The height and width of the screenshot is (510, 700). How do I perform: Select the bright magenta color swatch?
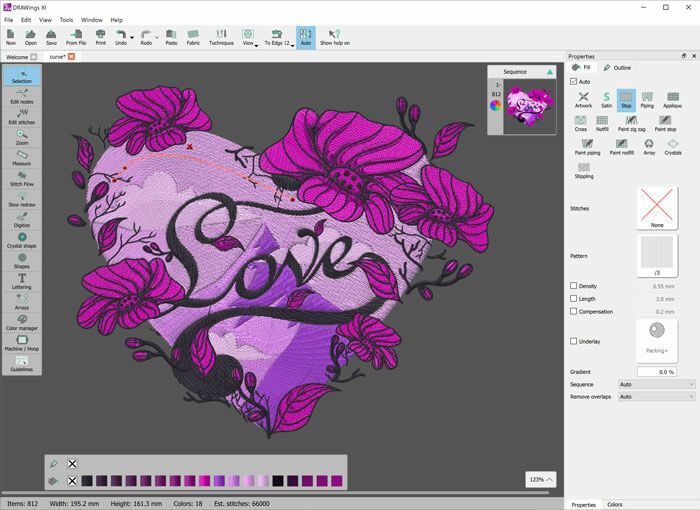(x=204, y=481)
